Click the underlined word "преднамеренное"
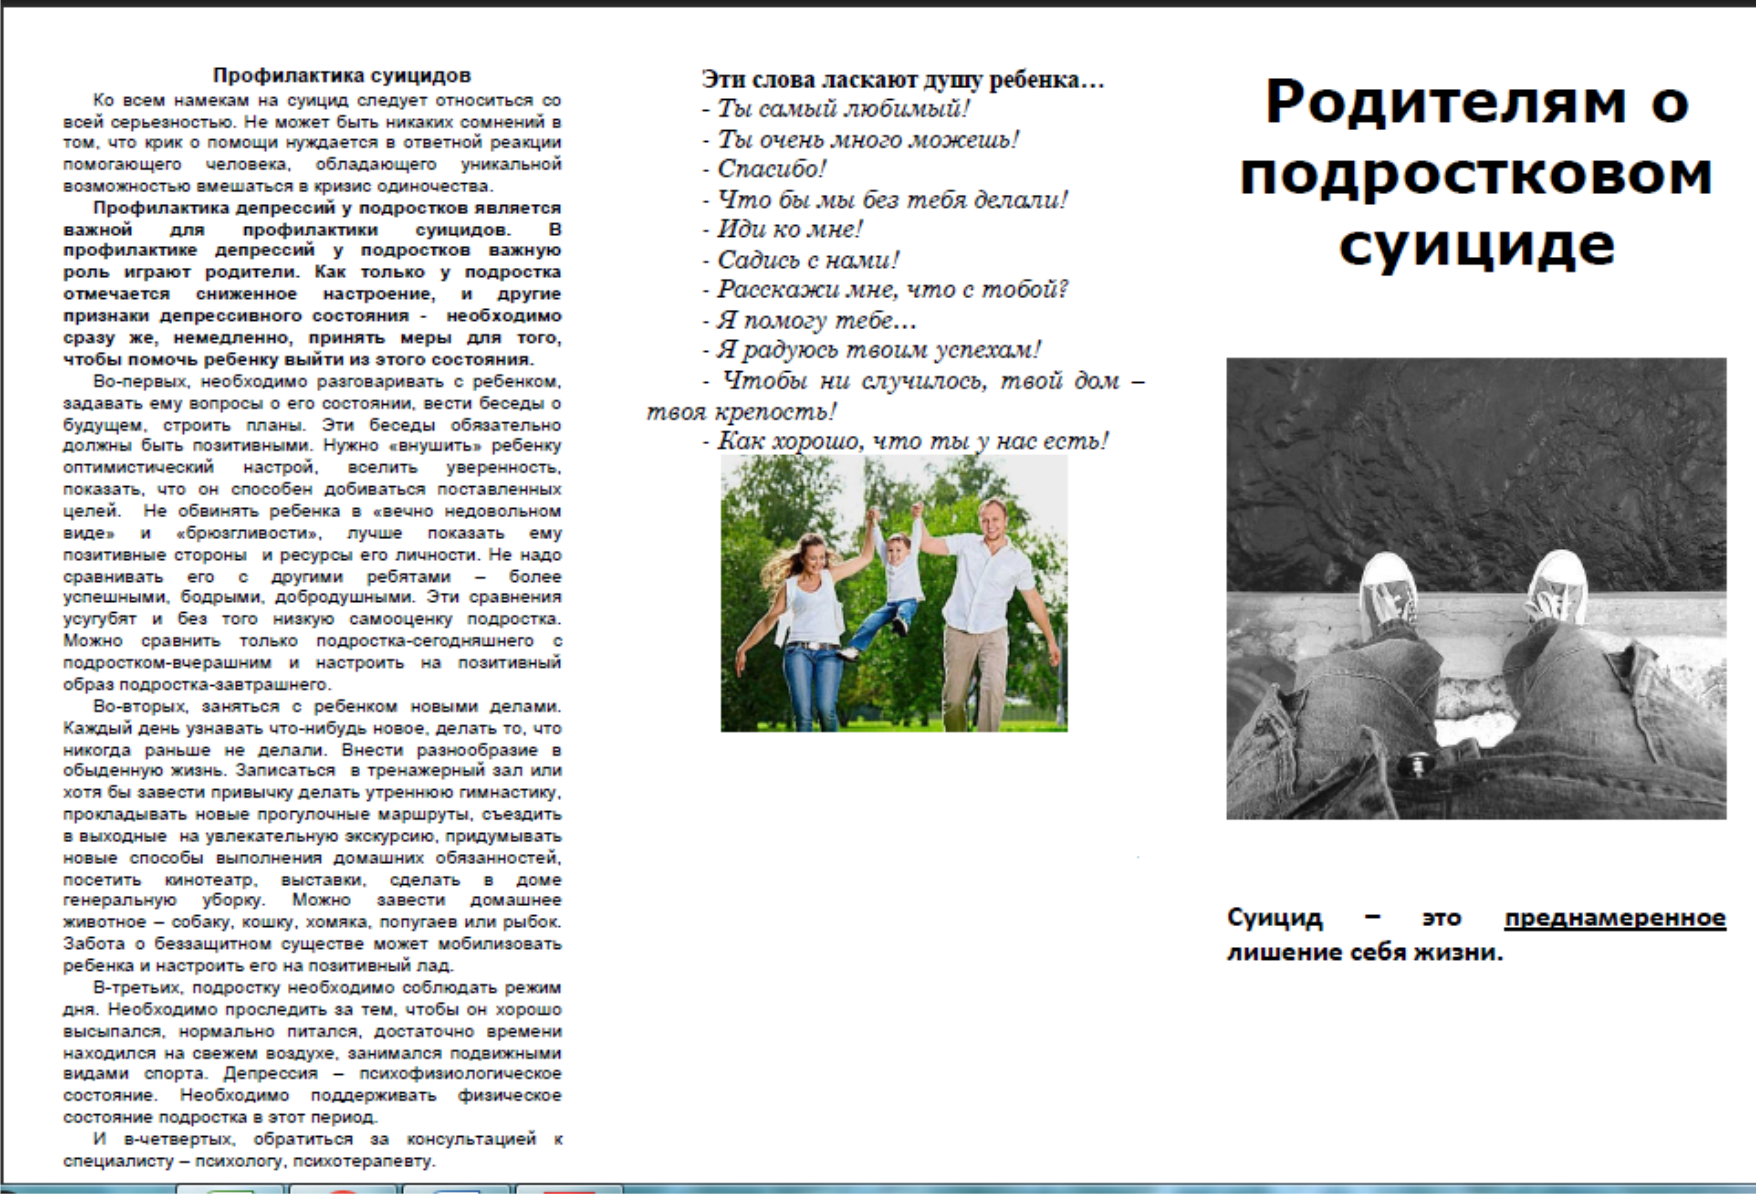1756x1194 pixels. (x=1615, y=918)
